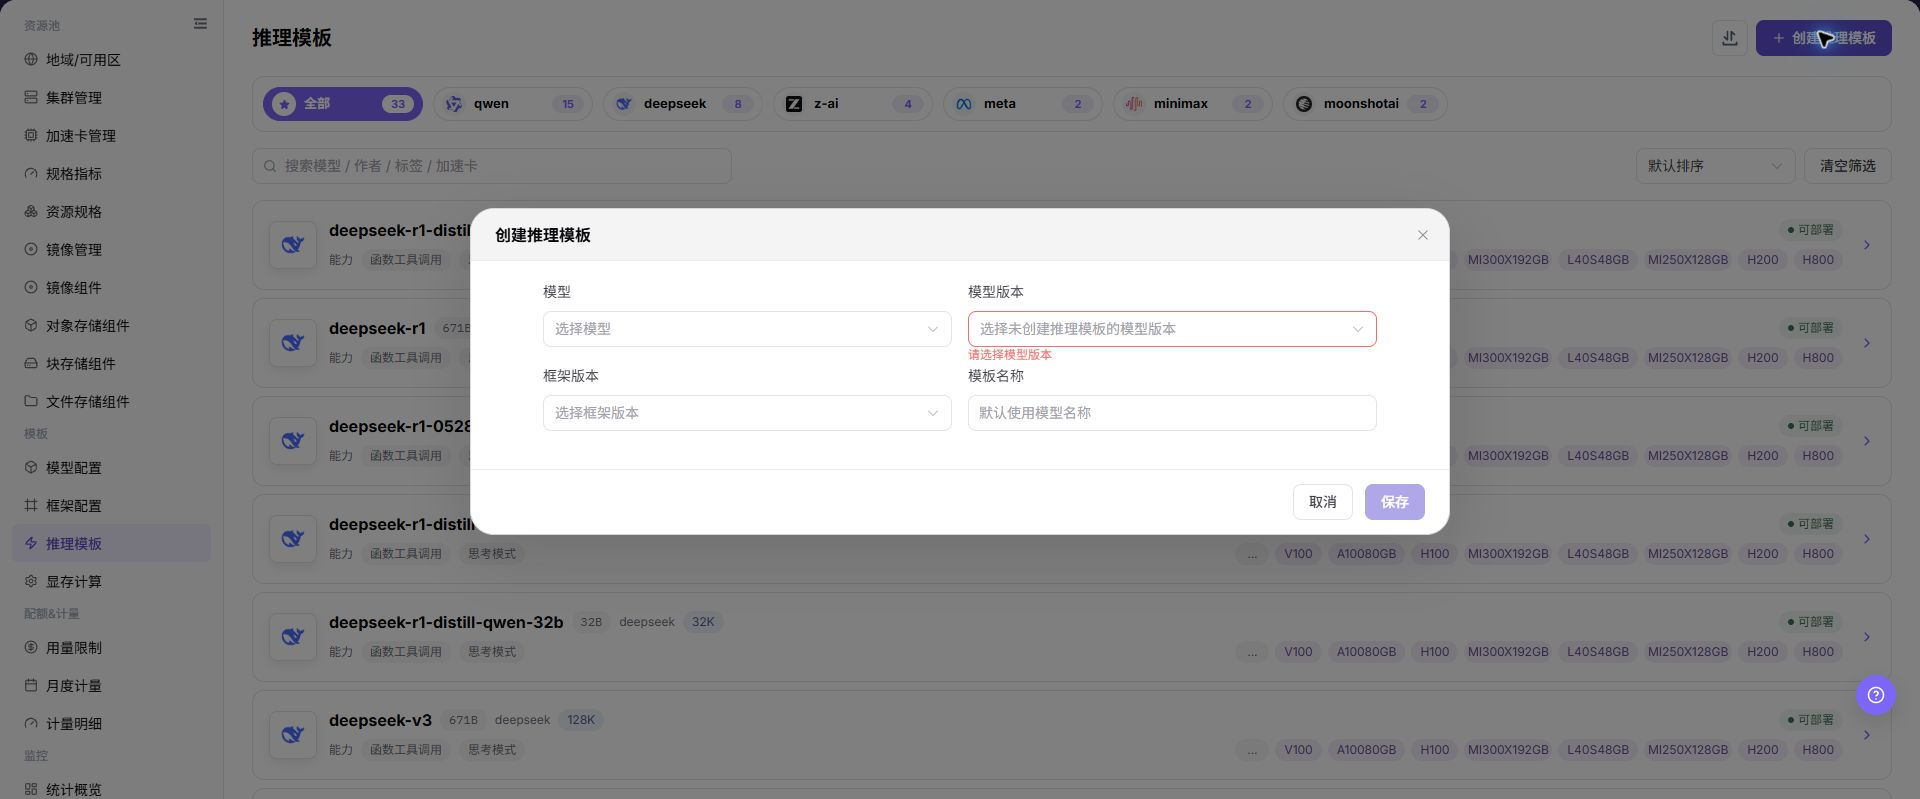This screenshot has height=799, width=1920.
Task: Click "MI250X128GB" in the deepseek-r1 row
Action: tap(1688, 358)
